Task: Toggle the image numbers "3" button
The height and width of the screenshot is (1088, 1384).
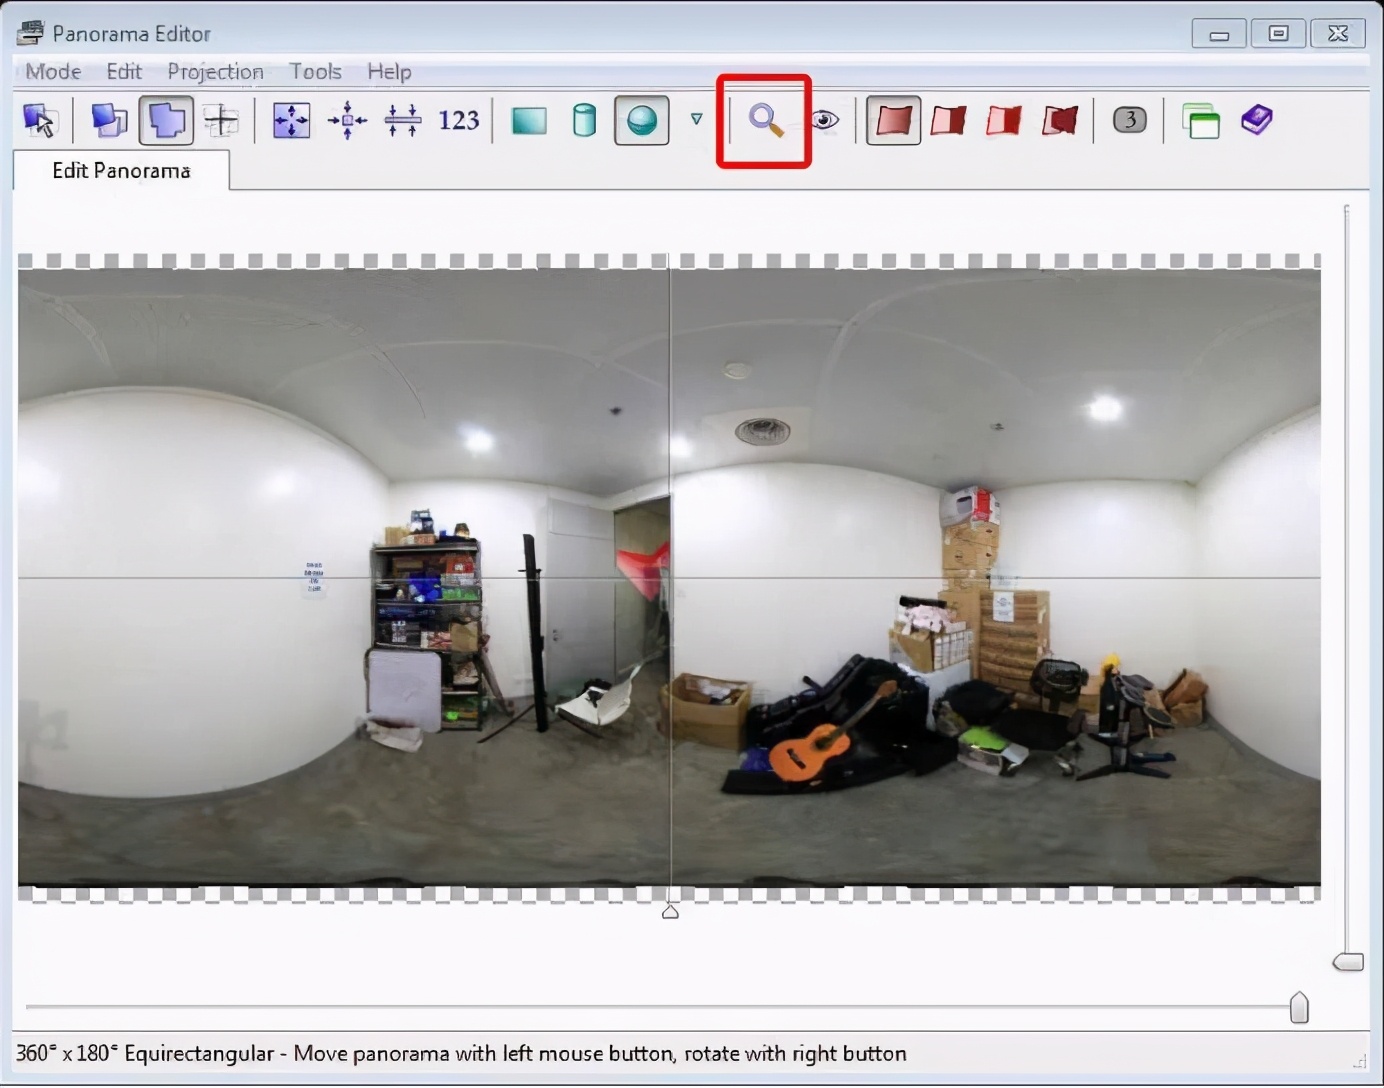Action: pyautogui.click(x=1130, y=120)
